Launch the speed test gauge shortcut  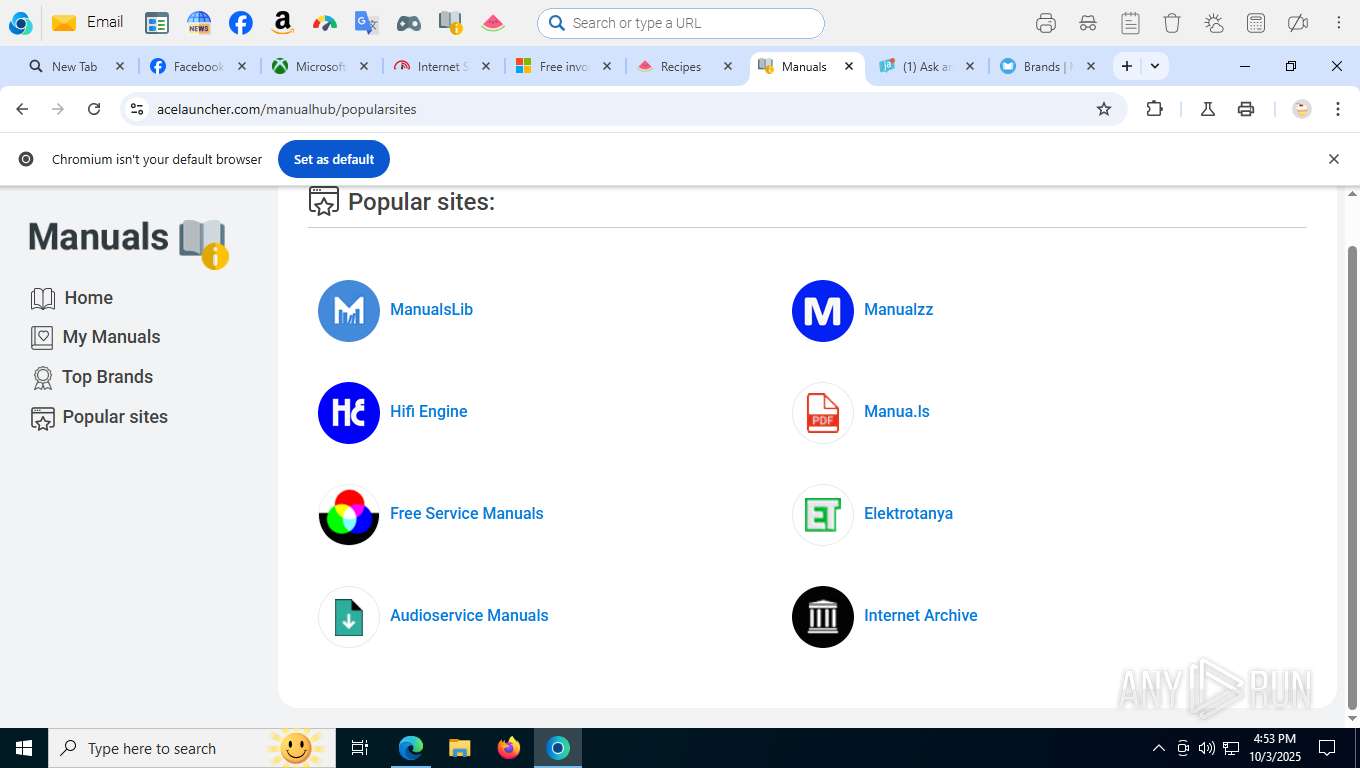pyautogui.click(x=325, y=23)
